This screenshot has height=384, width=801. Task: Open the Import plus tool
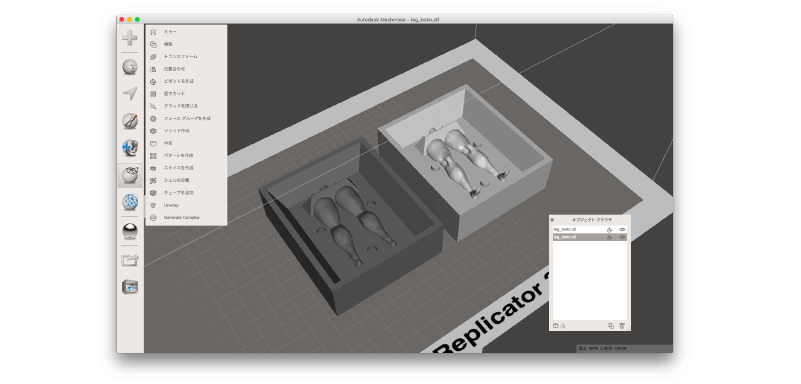coord(130,38)
